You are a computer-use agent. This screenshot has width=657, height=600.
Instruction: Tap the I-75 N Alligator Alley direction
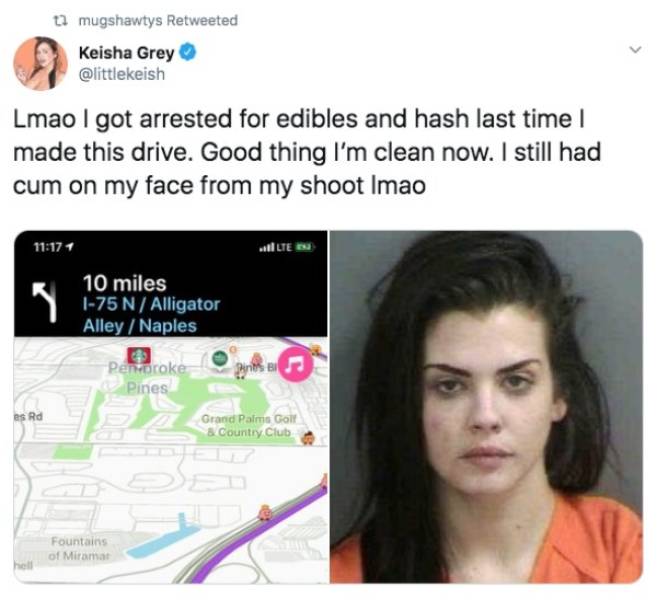click(151, 315)
